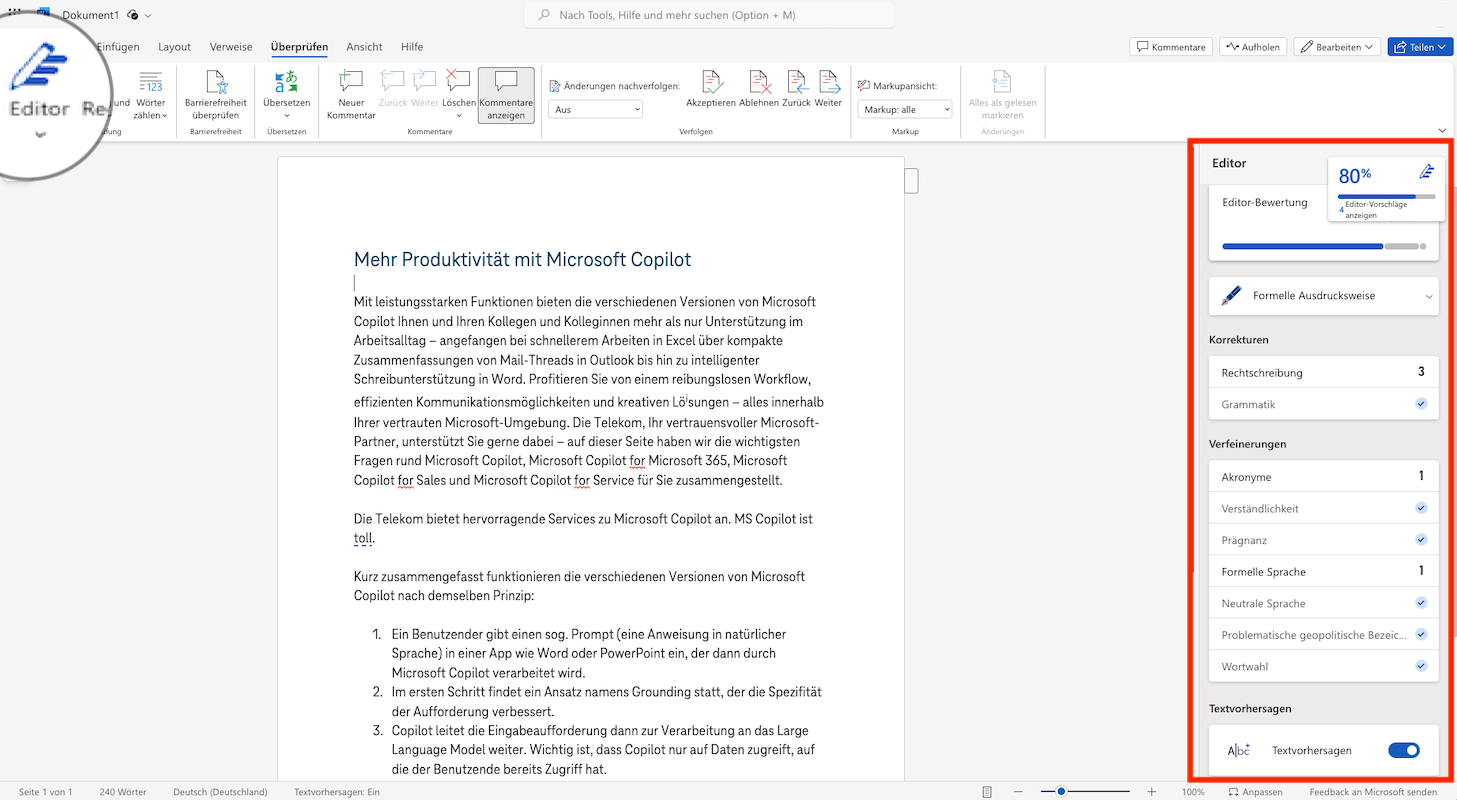Screen dimensions: 1457x800
Task: Open Änderungen nachverfolgen dropdown showing Aus
Action: 595,109
